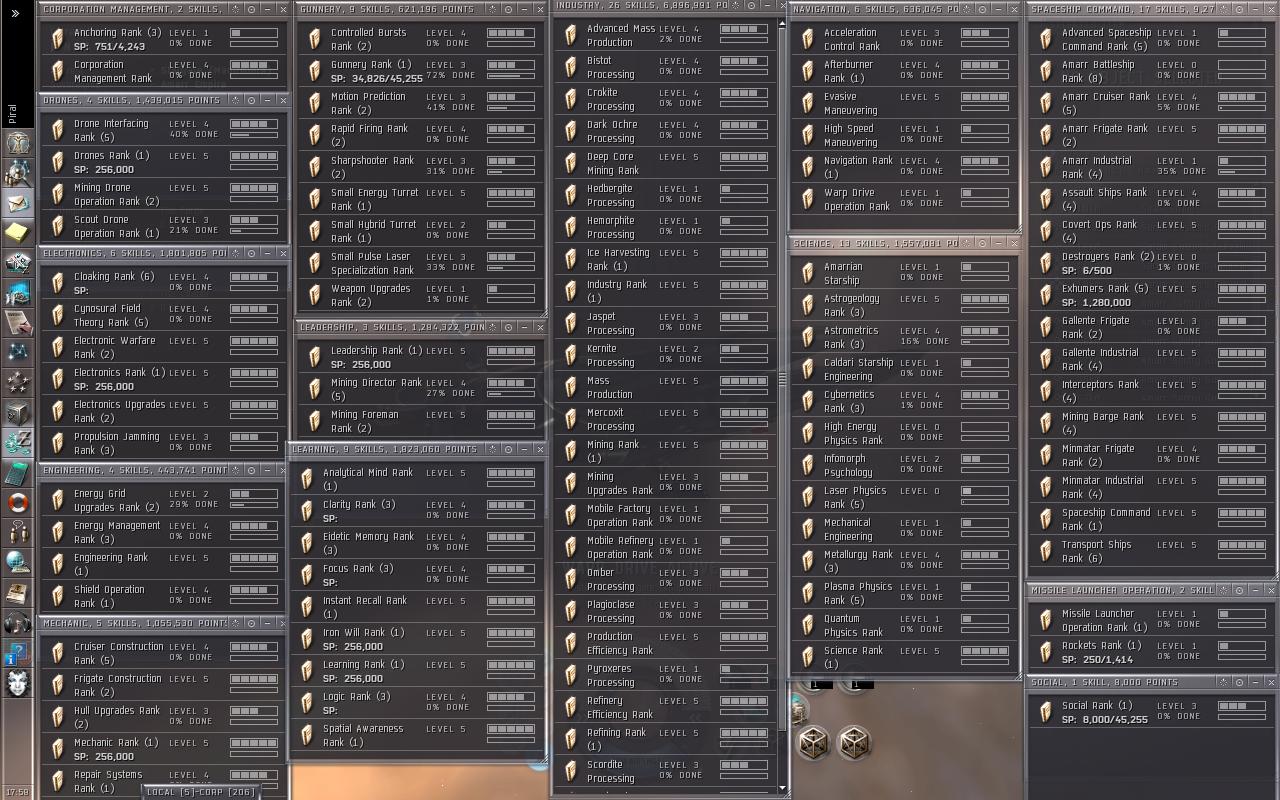Click the Exhumers SP: 1,280,000 value
Image resolution: width=1280 pixels, height=800 pixels.
pyautogui.click(x=1097, y=302)
